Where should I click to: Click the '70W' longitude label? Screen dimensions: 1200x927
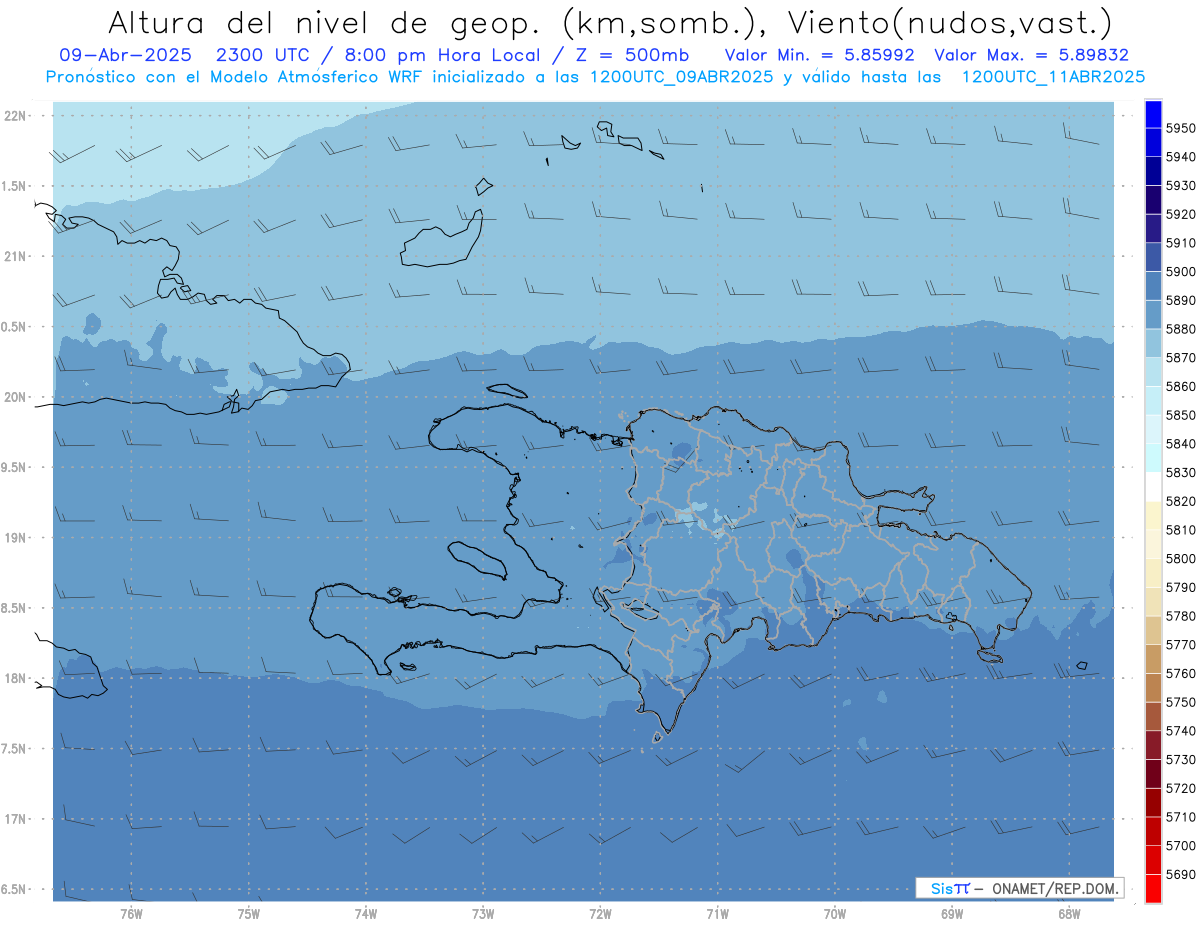click(x=835, y=914)
